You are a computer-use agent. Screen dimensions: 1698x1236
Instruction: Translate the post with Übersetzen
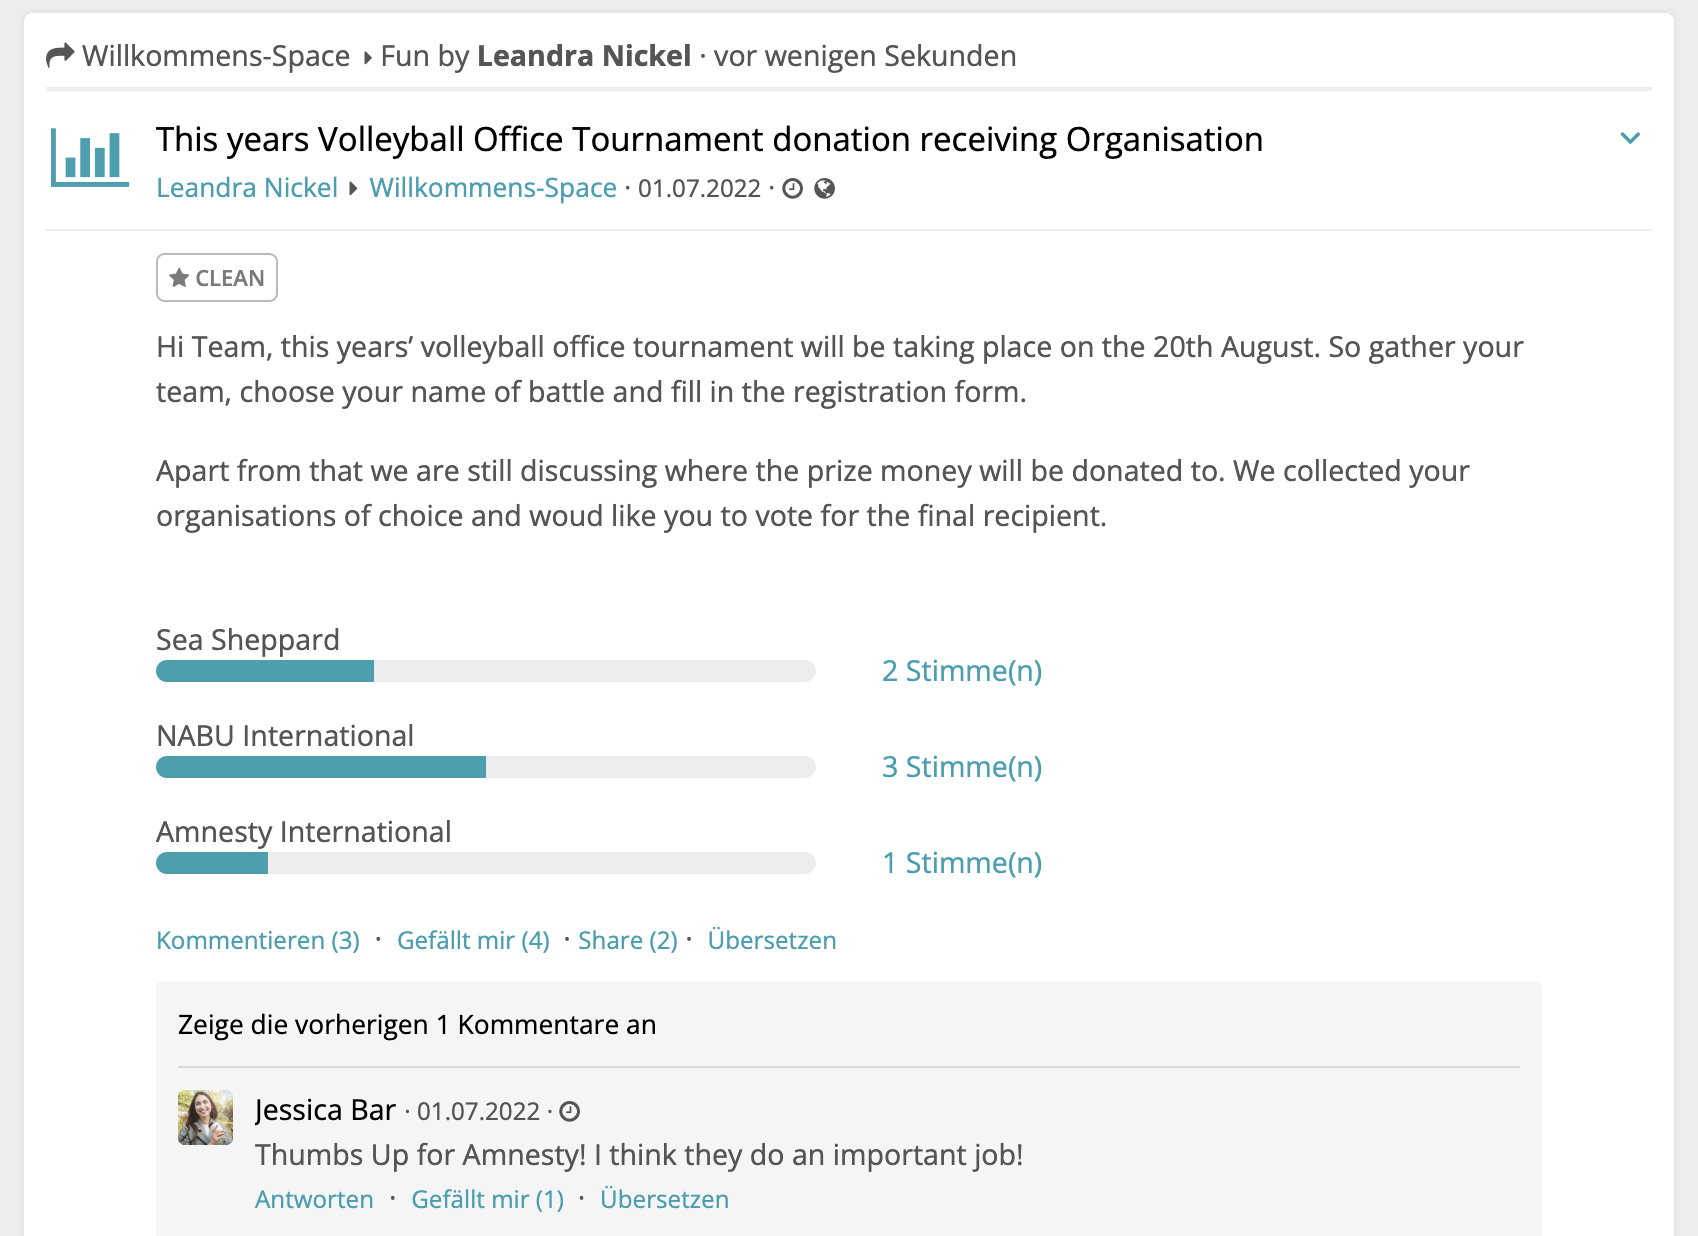tap(771, 941)
